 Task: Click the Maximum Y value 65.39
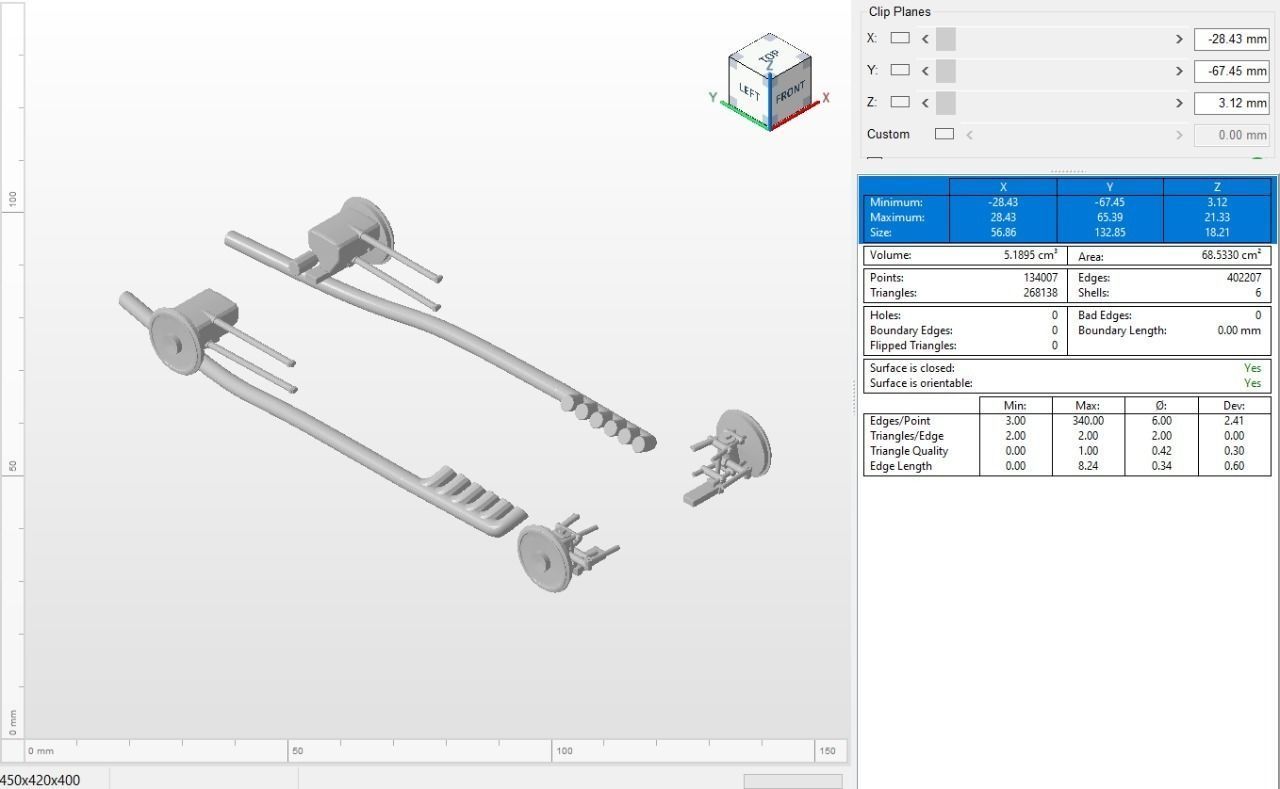[1110, 217]
